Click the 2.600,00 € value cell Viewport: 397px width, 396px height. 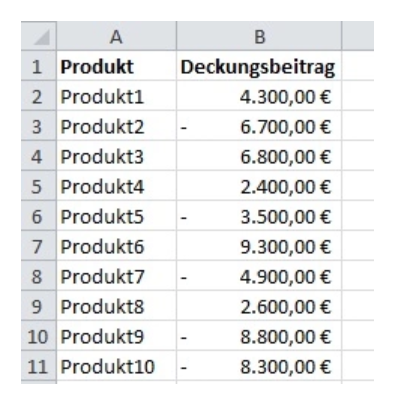click(259, 306)
